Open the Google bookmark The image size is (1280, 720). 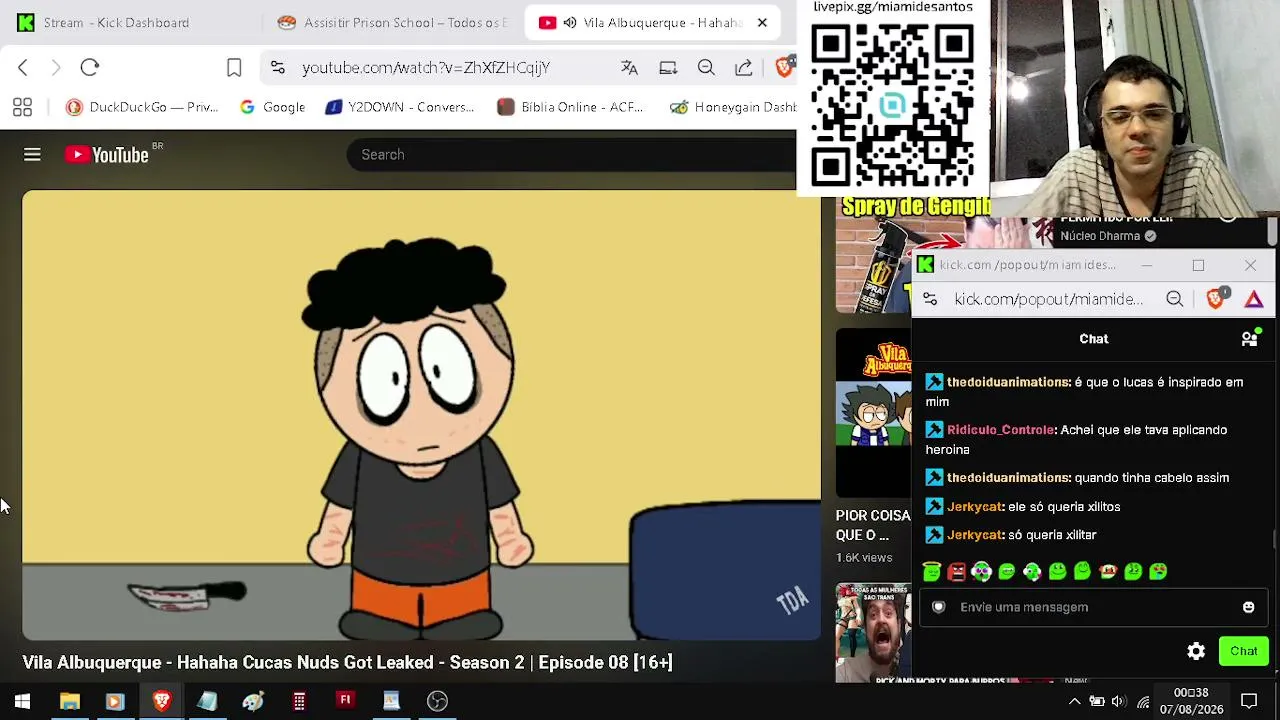click(x=272, y=107)
